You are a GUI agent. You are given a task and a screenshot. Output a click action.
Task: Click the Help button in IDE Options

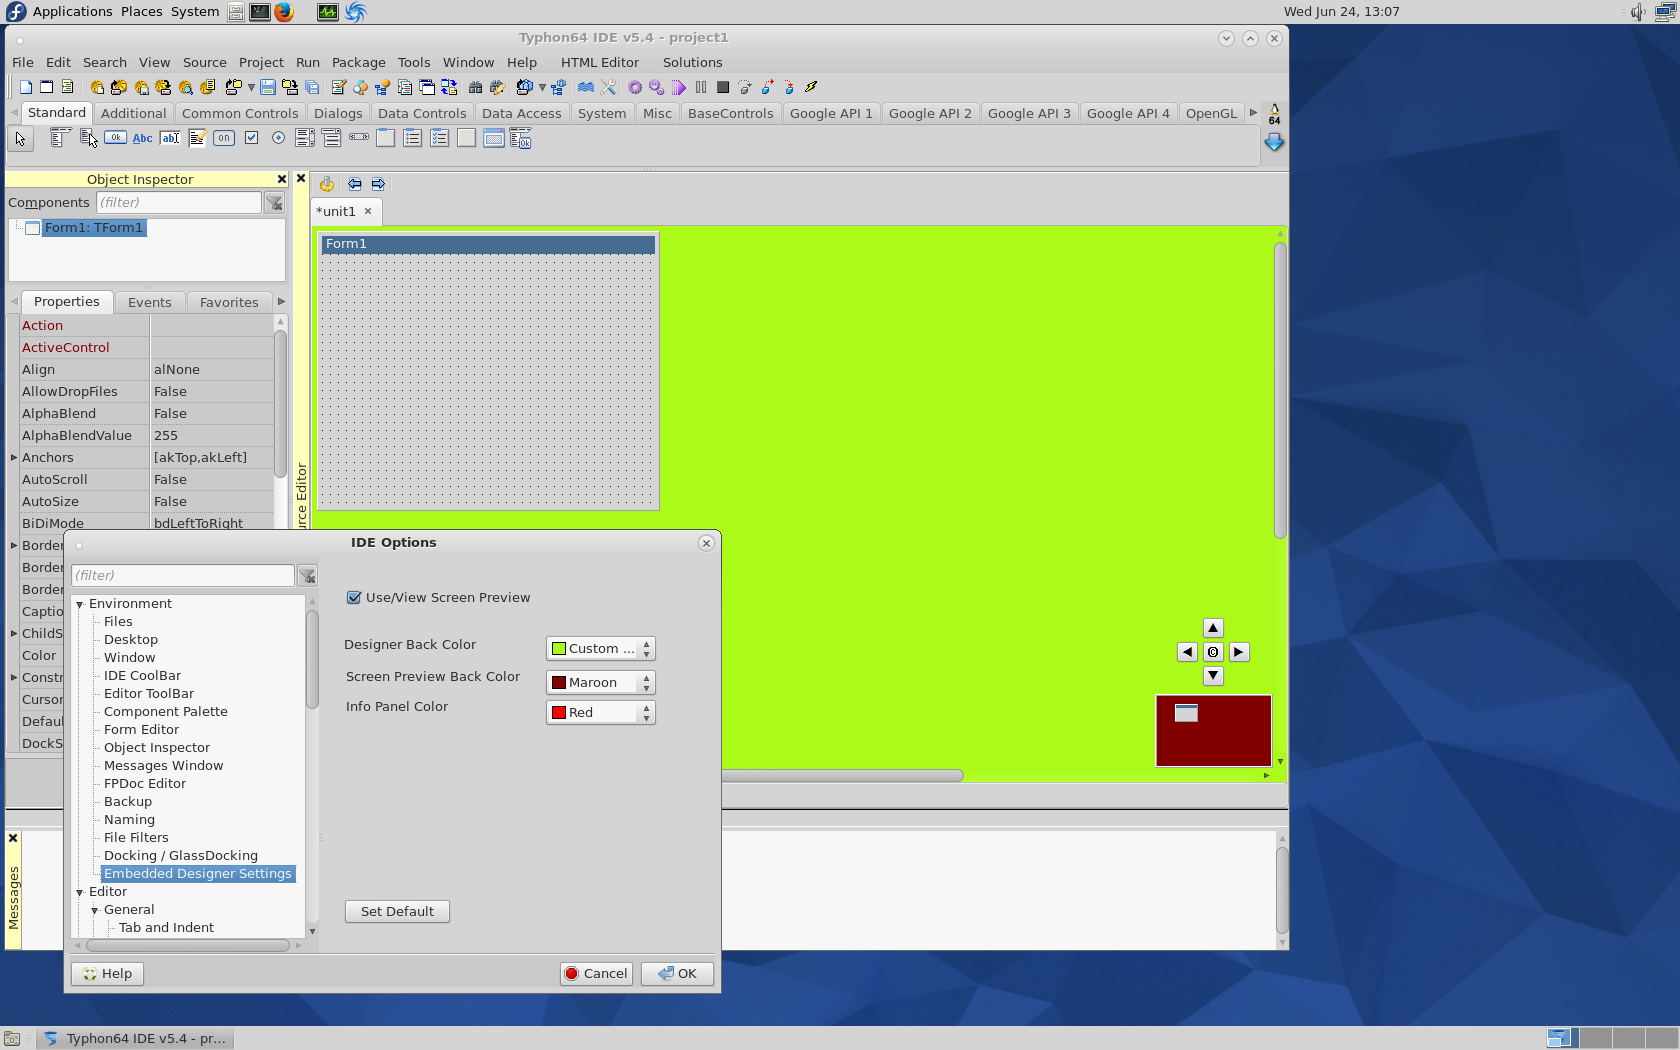(x=107, y=973)
